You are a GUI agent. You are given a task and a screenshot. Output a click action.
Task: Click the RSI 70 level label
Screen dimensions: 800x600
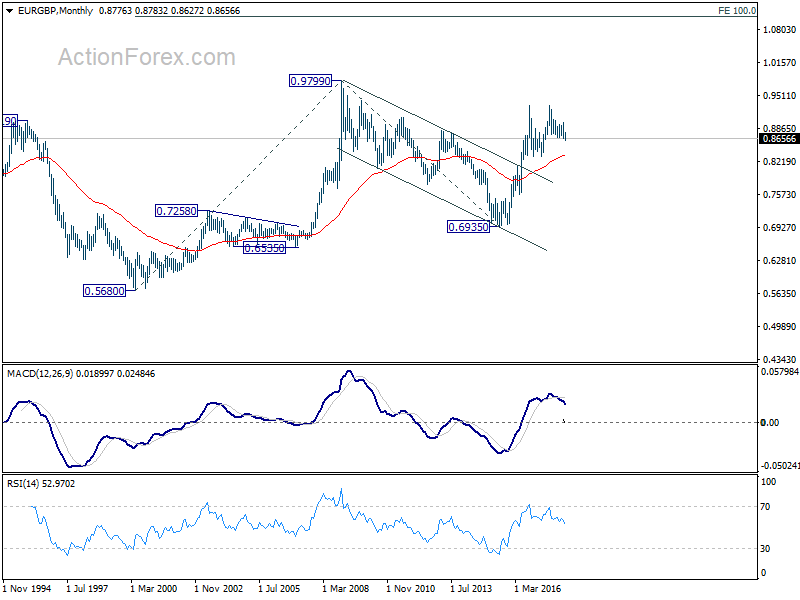click(765, 507)
